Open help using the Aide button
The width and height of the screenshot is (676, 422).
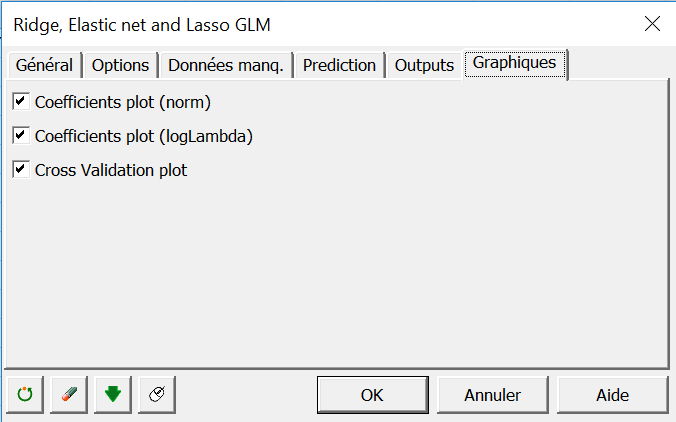[612, 395]
